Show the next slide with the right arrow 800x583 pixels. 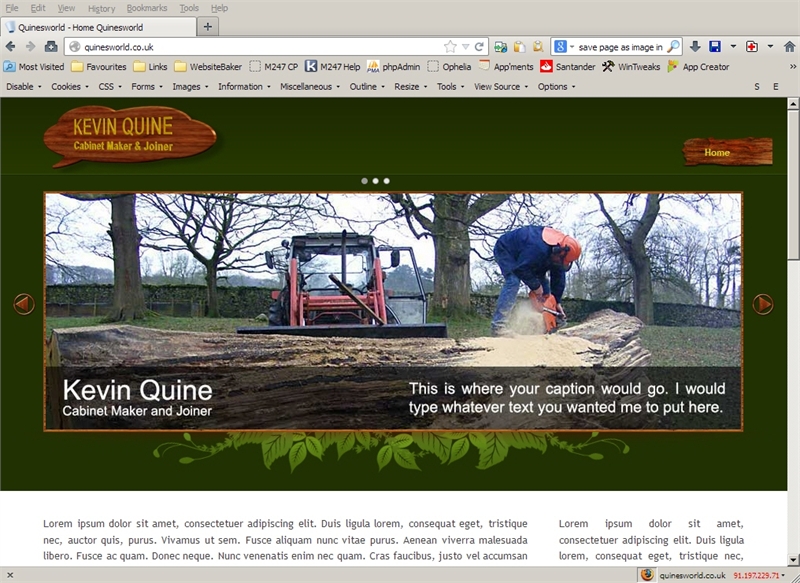pos(763,304)
